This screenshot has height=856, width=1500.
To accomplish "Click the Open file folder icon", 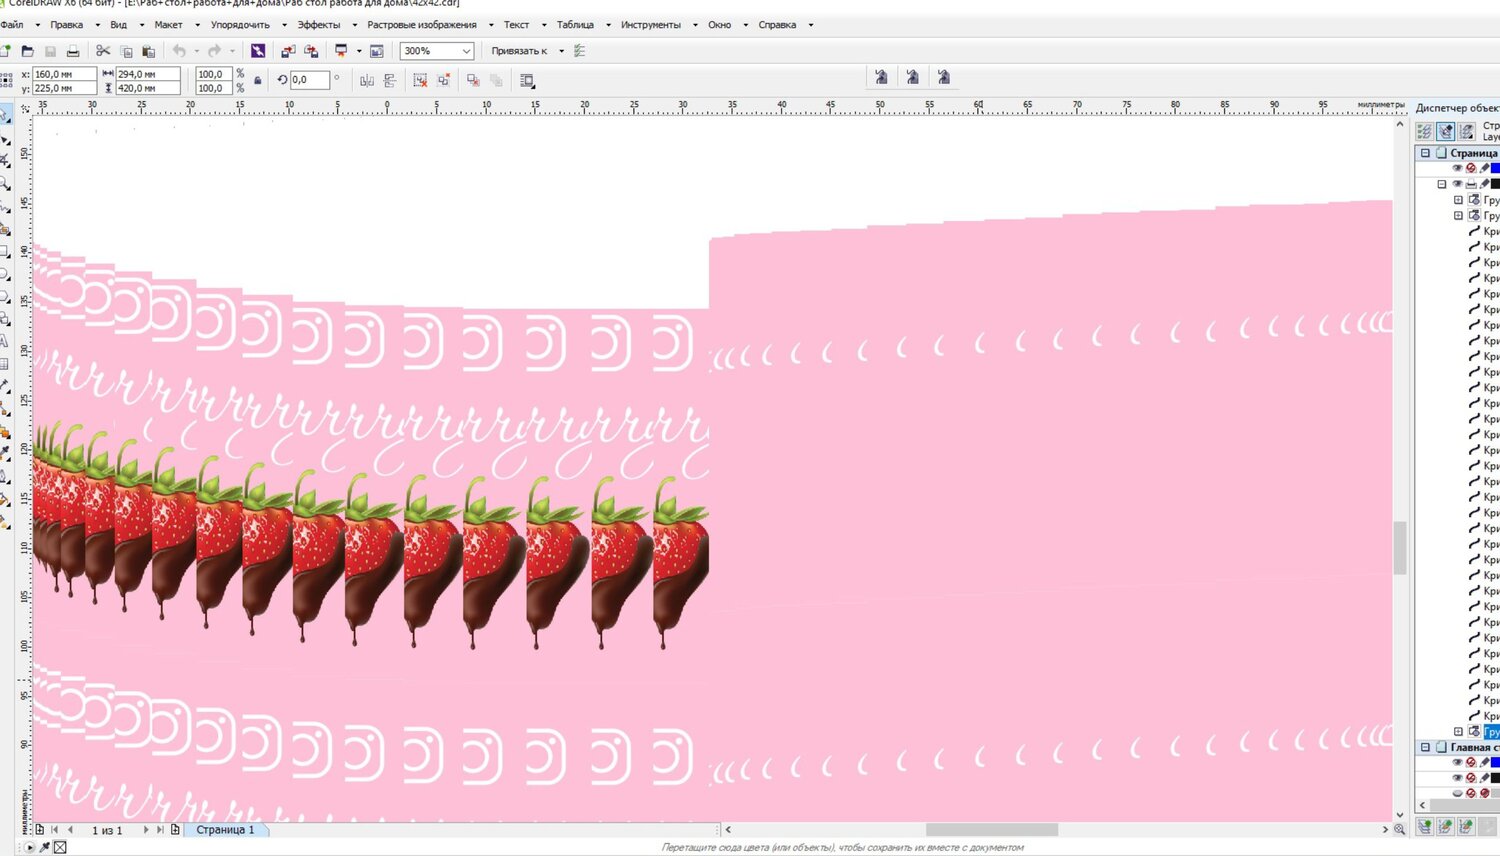I will point(28,51).
